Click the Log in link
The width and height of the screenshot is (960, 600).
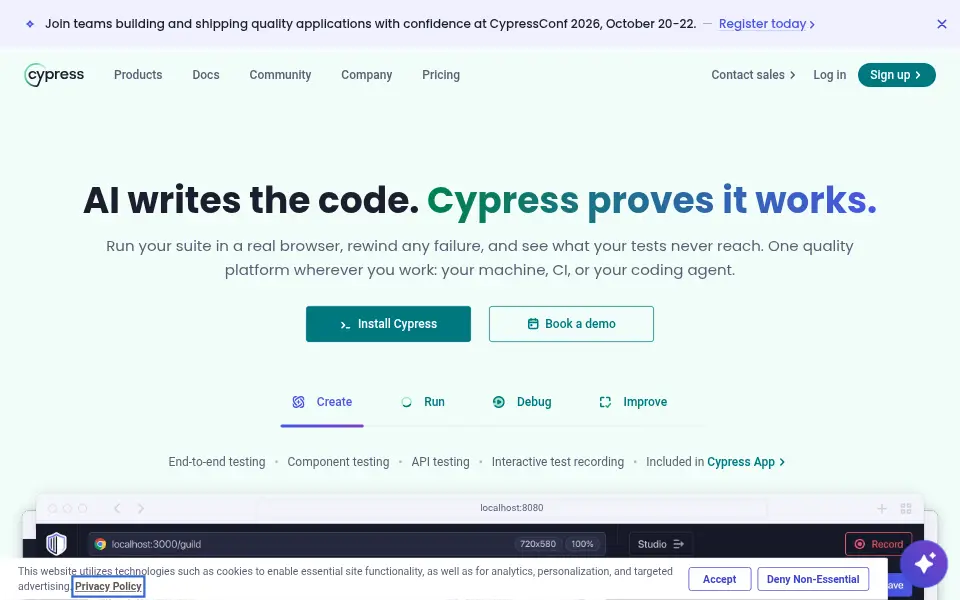(x=829, y=75)
